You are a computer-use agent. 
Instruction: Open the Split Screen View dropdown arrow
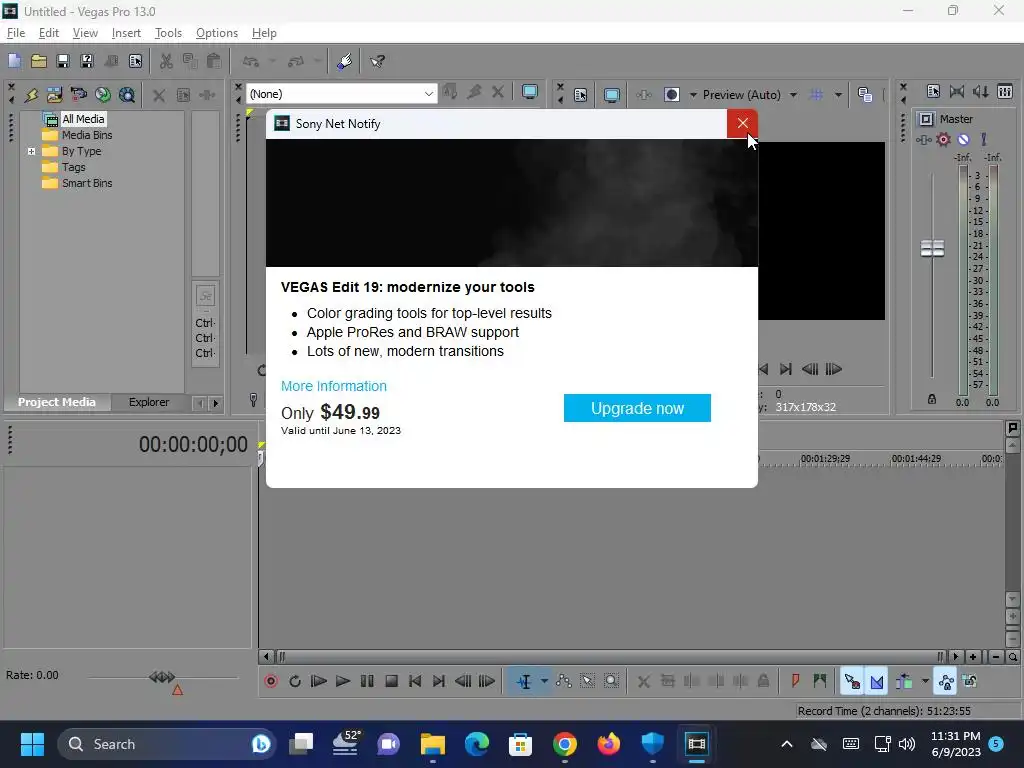693,95
